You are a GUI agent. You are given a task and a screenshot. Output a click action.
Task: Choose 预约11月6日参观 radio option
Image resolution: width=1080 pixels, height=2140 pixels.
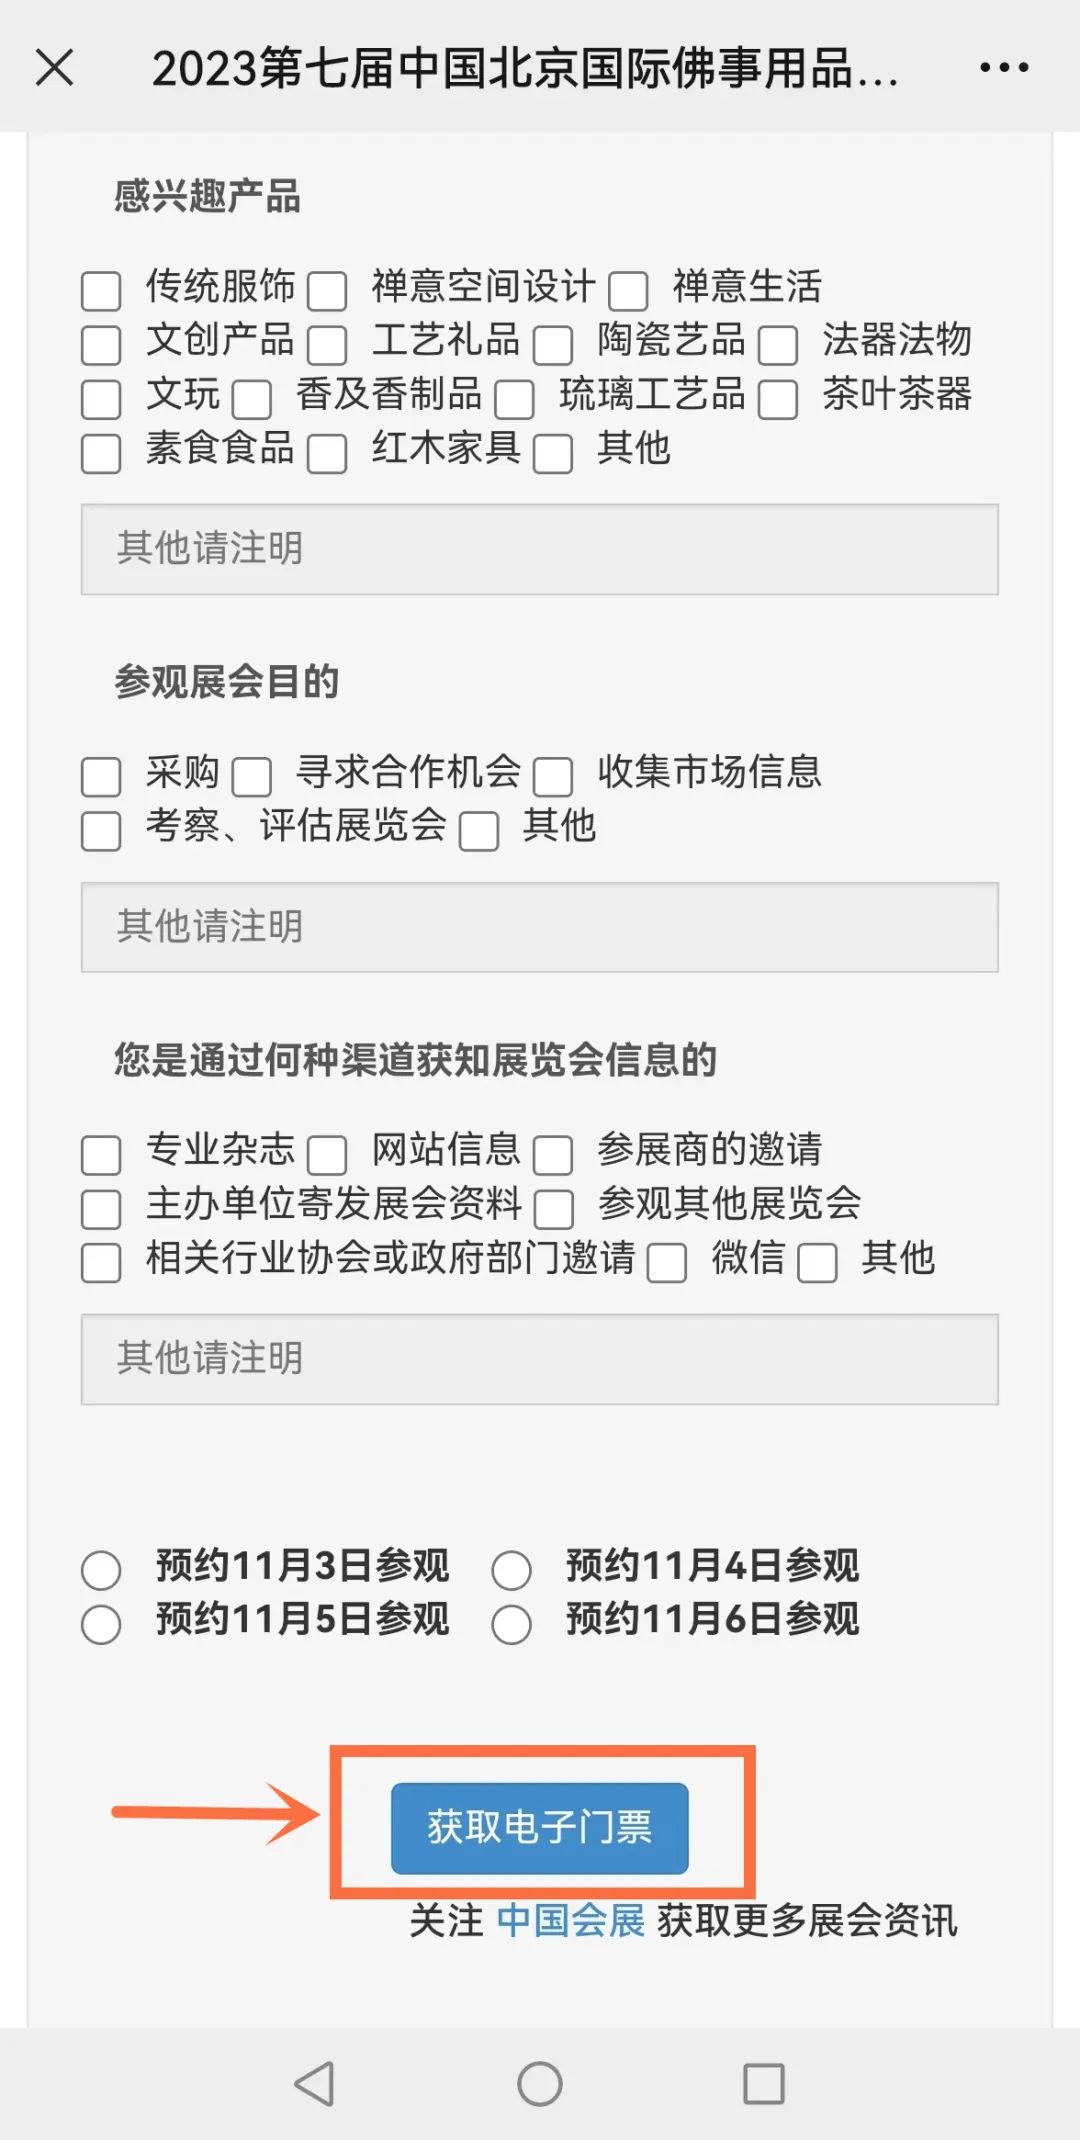pos(511,1624)
